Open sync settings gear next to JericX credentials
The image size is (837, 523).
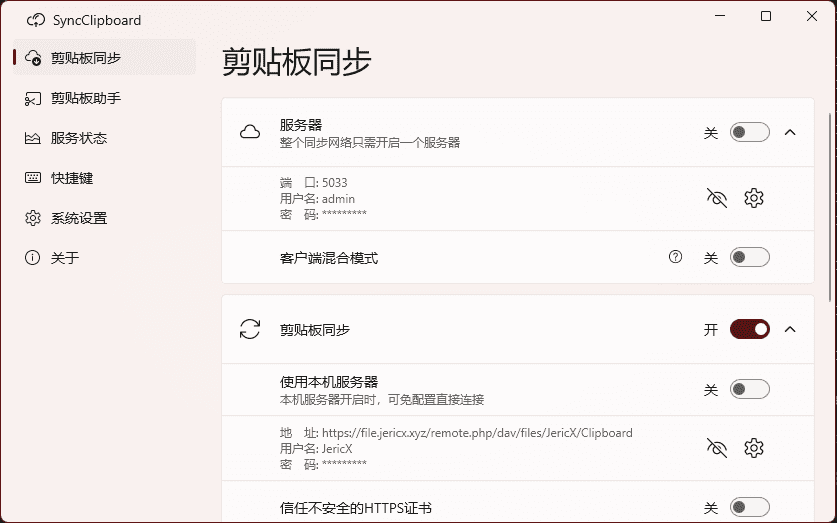(754, 448)
